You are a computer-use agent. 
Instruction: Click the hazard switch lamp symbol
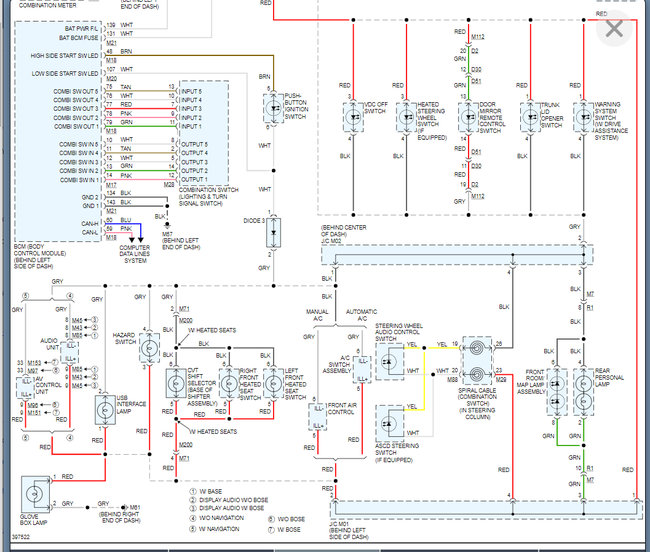[149, 348]
